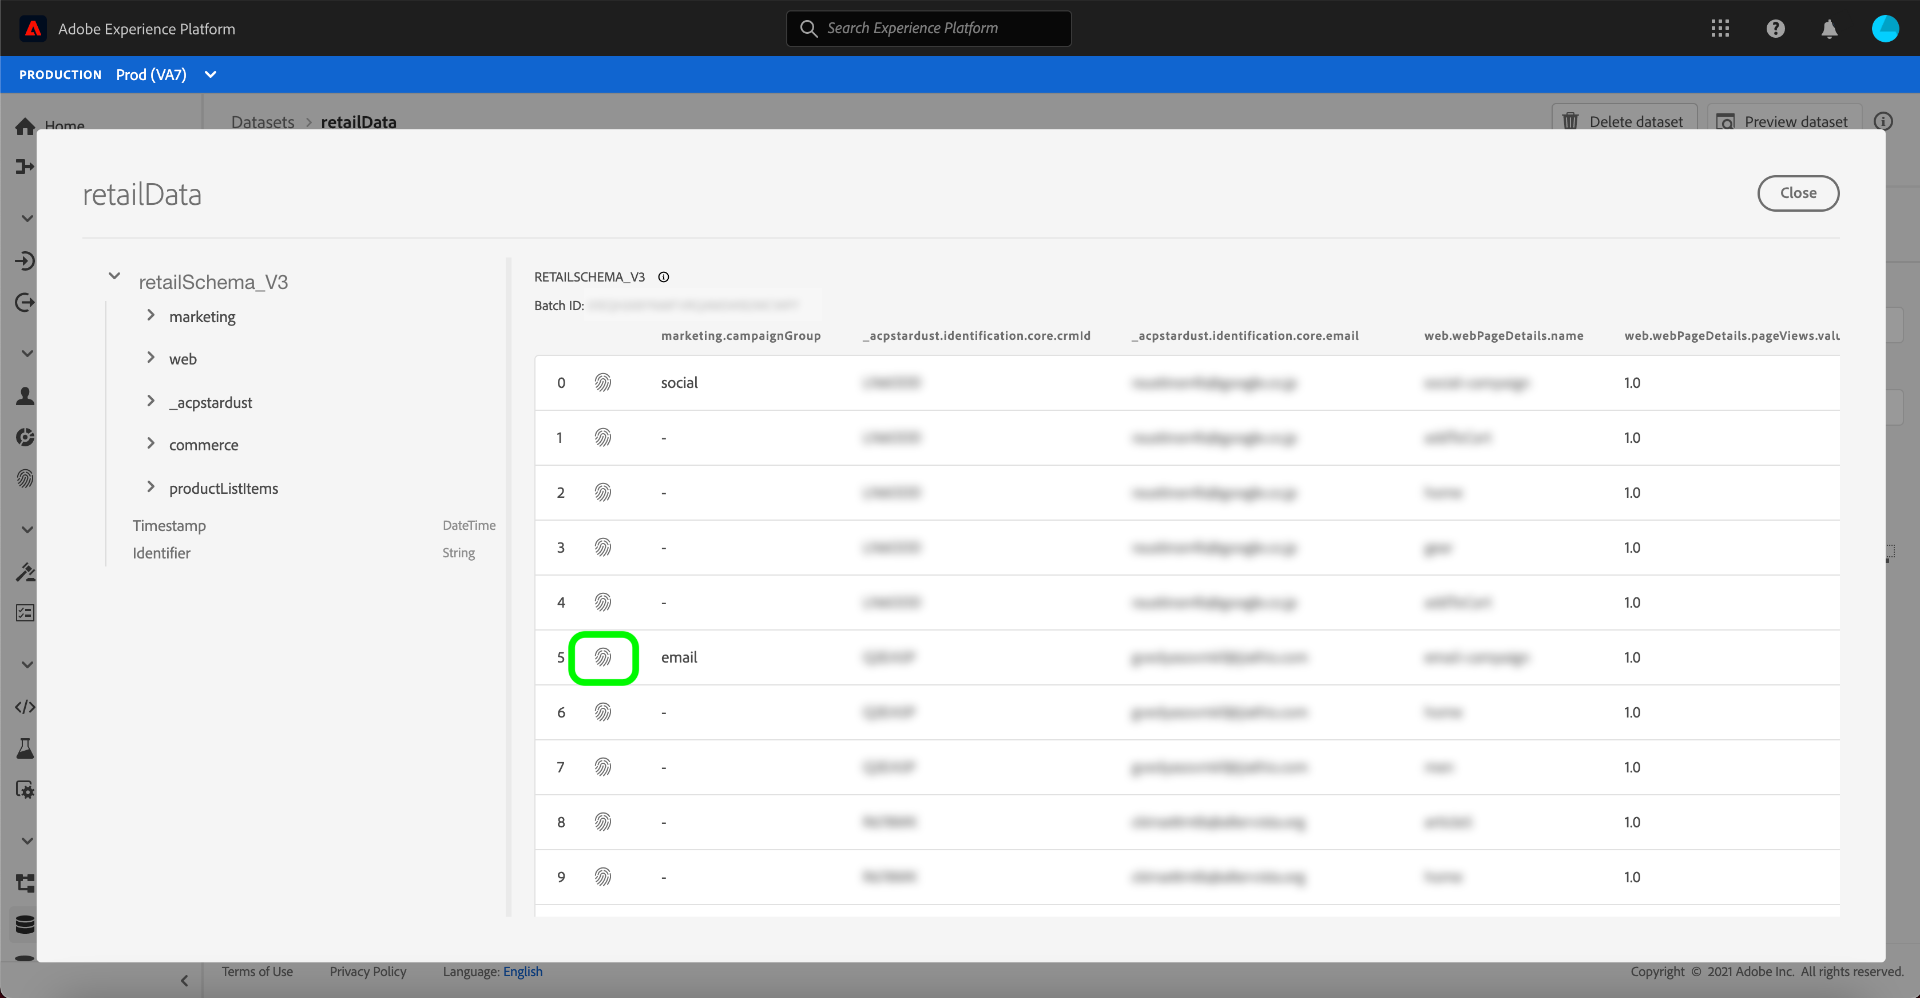Image resolution: width=1920 pixels, height=998 pixels.
Task: Click the fingerprint icon in row 3
Action: (x=603, y=548)
